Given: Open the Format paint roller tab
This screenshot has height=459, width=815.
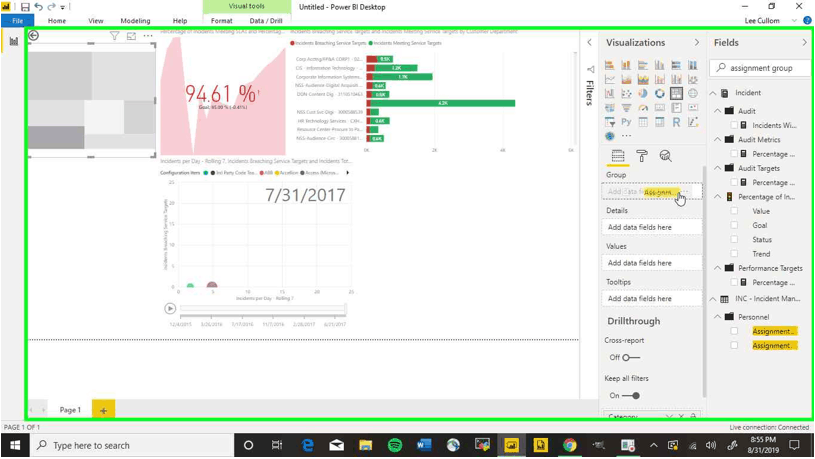Looking at the screenshot, I should pos(642,156).
